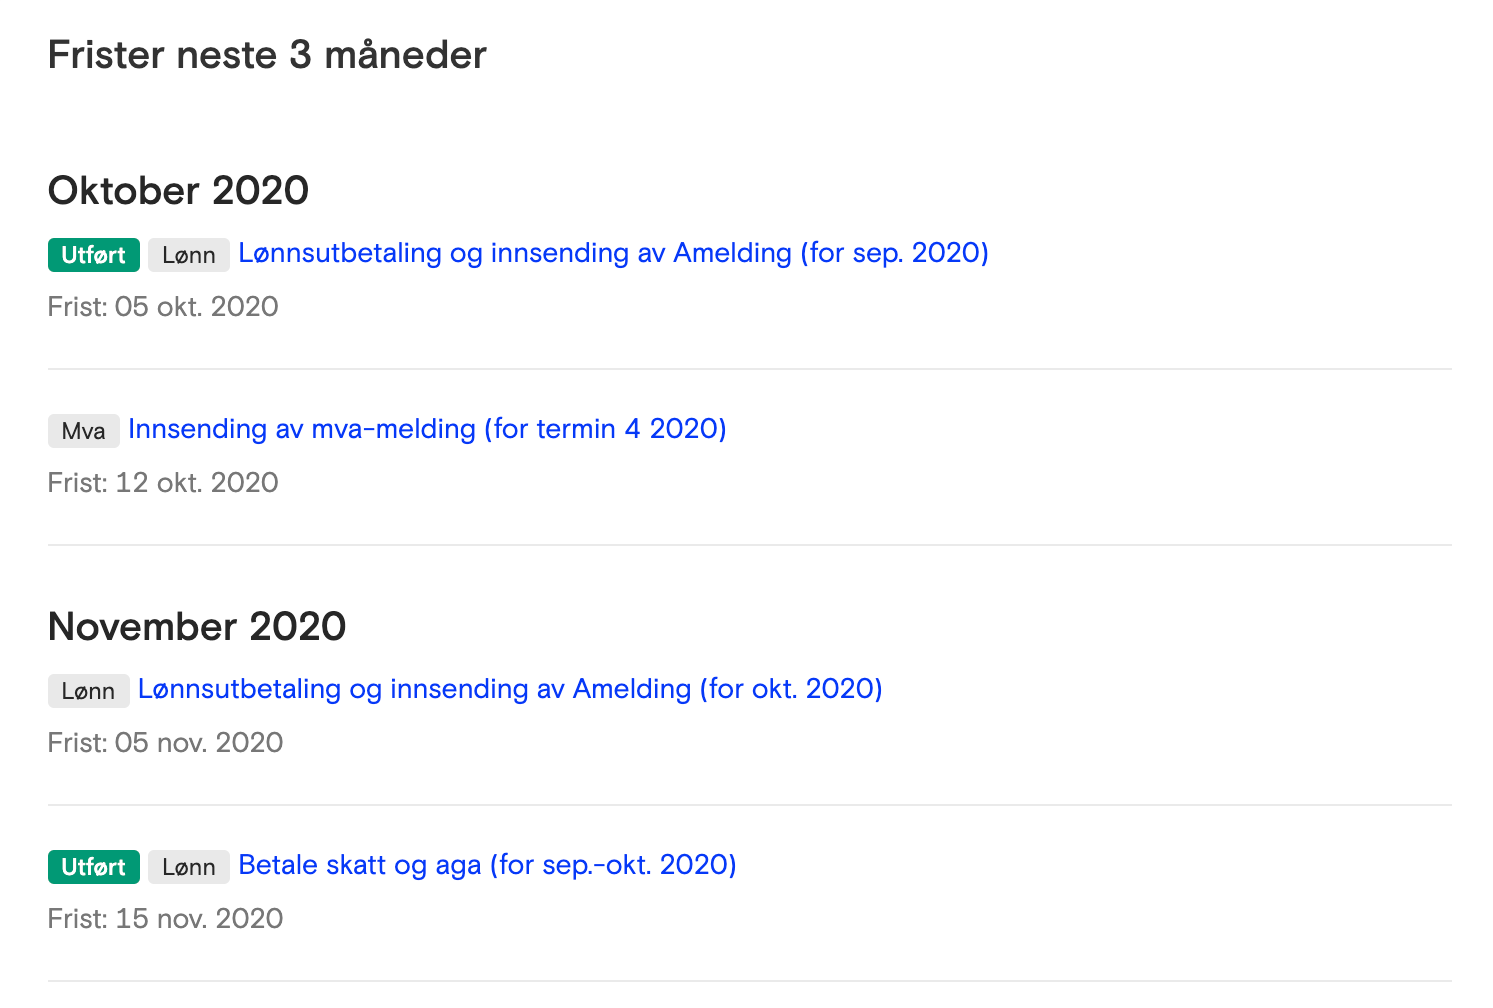Click the Frister neste 3 måneder heading

pyautogui.click(x=267, y=55)
